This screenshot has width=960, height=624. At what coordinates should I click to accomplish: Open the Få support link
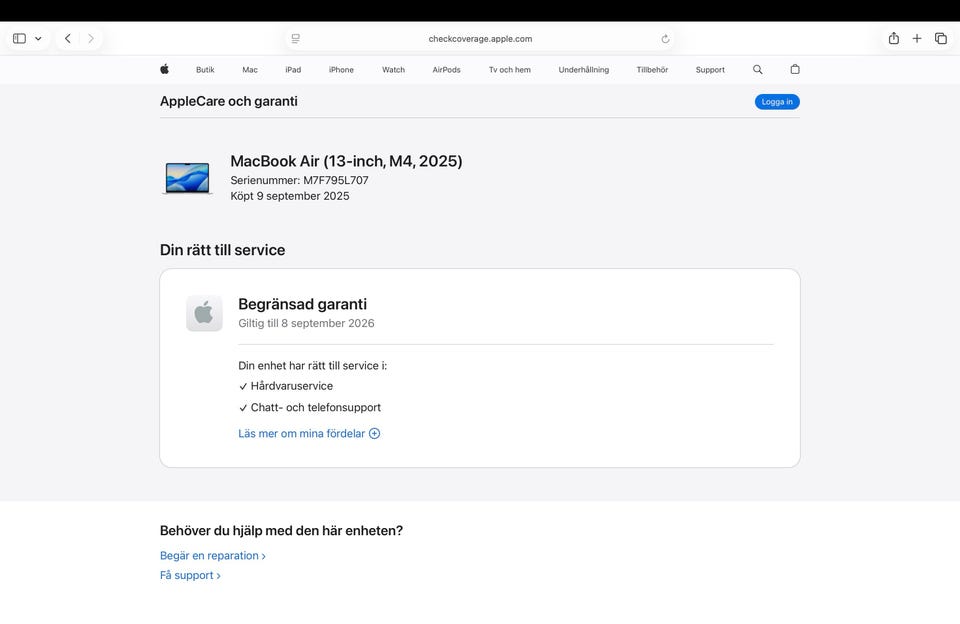(190, 576)
